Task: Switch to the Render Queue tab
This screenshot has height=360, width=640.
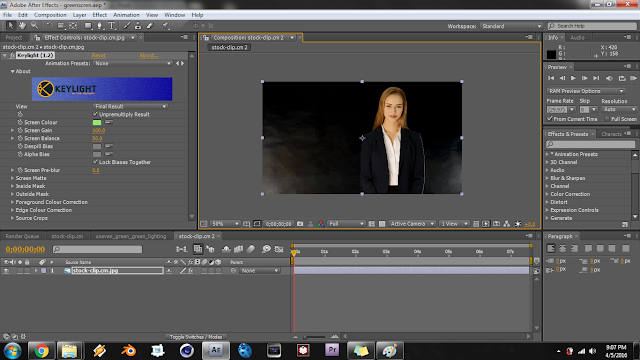Action: tap(22, 236)
